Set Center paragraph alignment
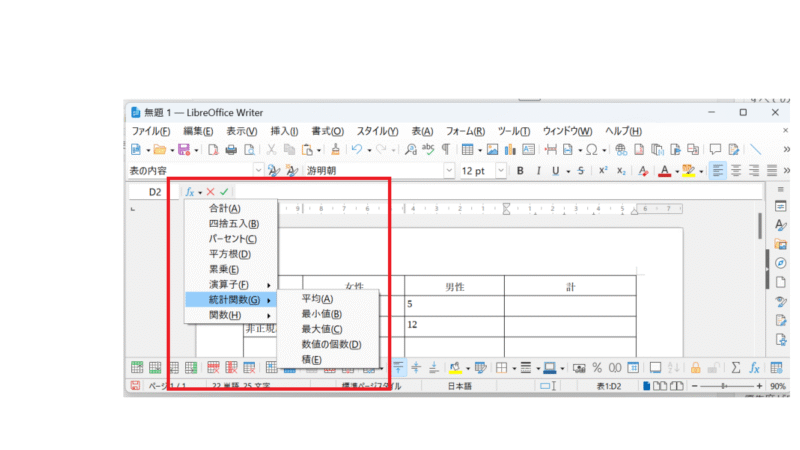800x450 pixels. pos(736,171)
